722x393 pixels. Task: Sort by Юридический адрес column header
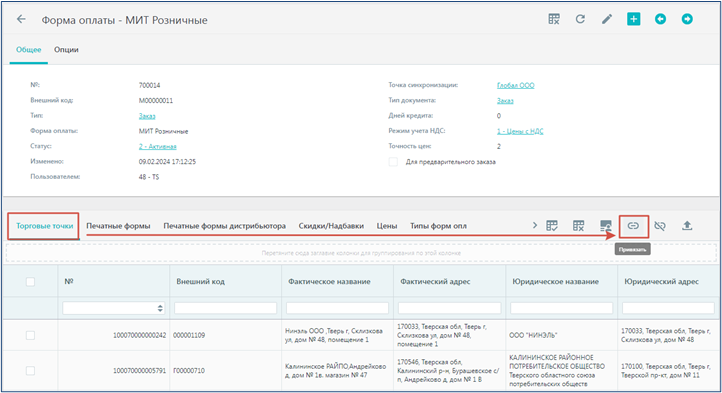point(662,282)
